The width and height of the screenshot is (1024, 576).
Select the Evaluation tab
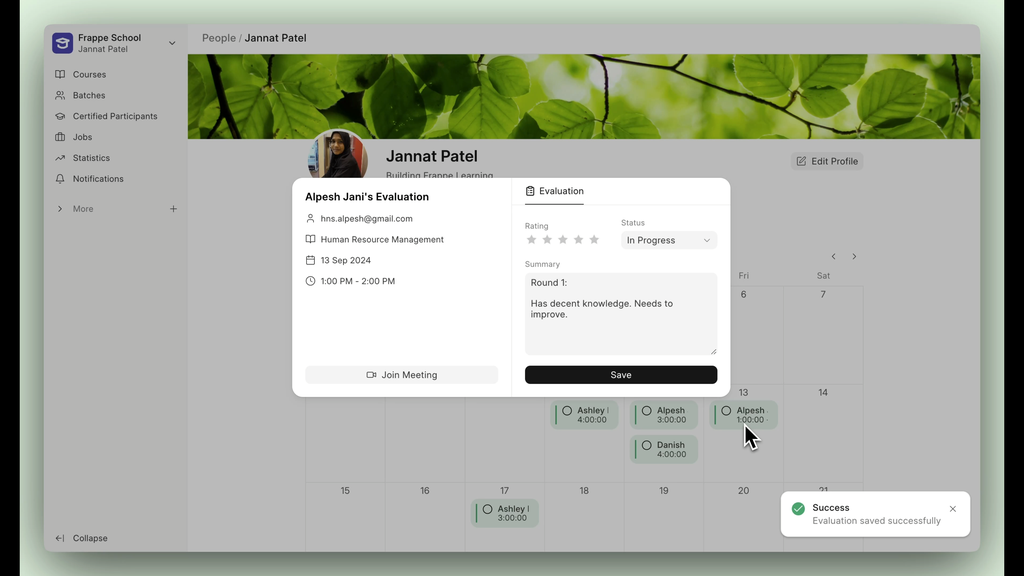click(554, 191)
